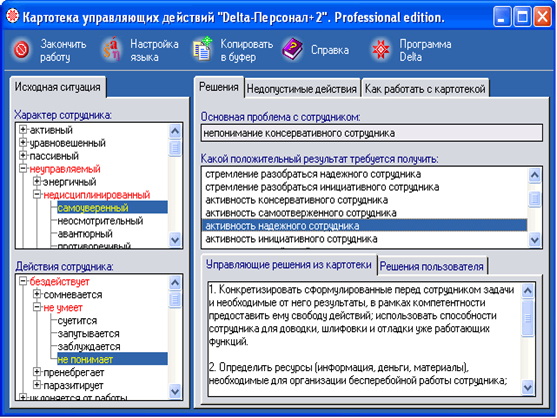Image resolution: width=557 pixels, height=418 pixels.
Task: Select запутывается in actions tree
Action: tap(88, 333)
